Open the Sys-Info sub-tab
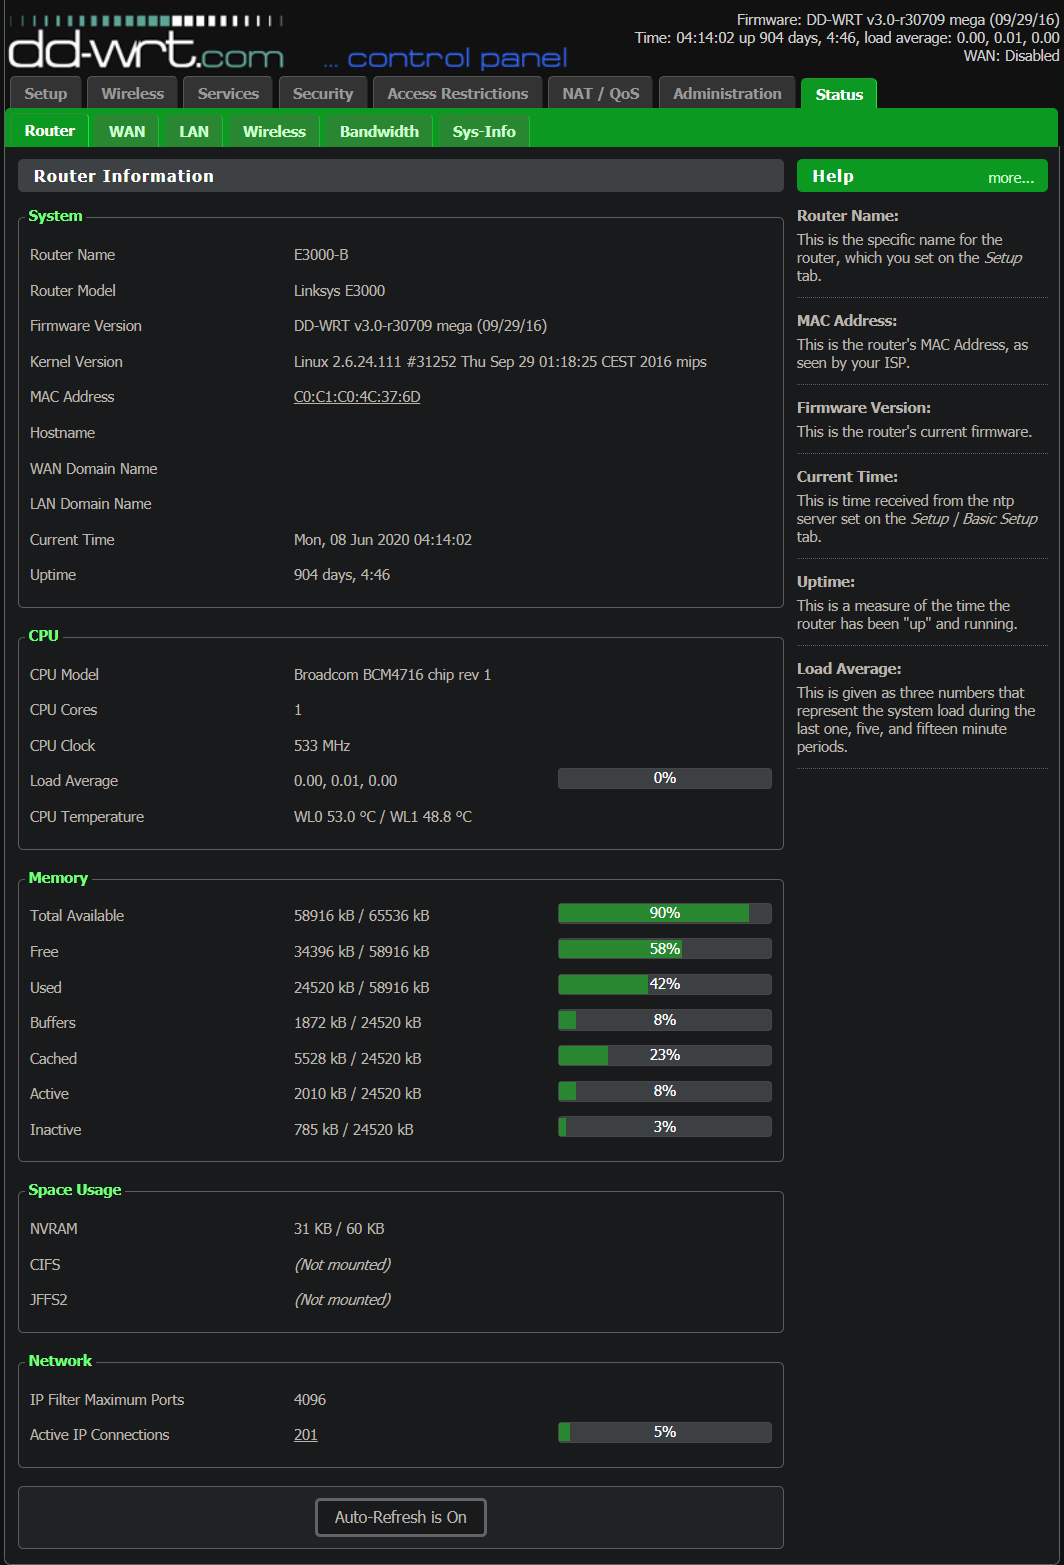Screen dimensions: 1064x1565 (x=482, y=130)
